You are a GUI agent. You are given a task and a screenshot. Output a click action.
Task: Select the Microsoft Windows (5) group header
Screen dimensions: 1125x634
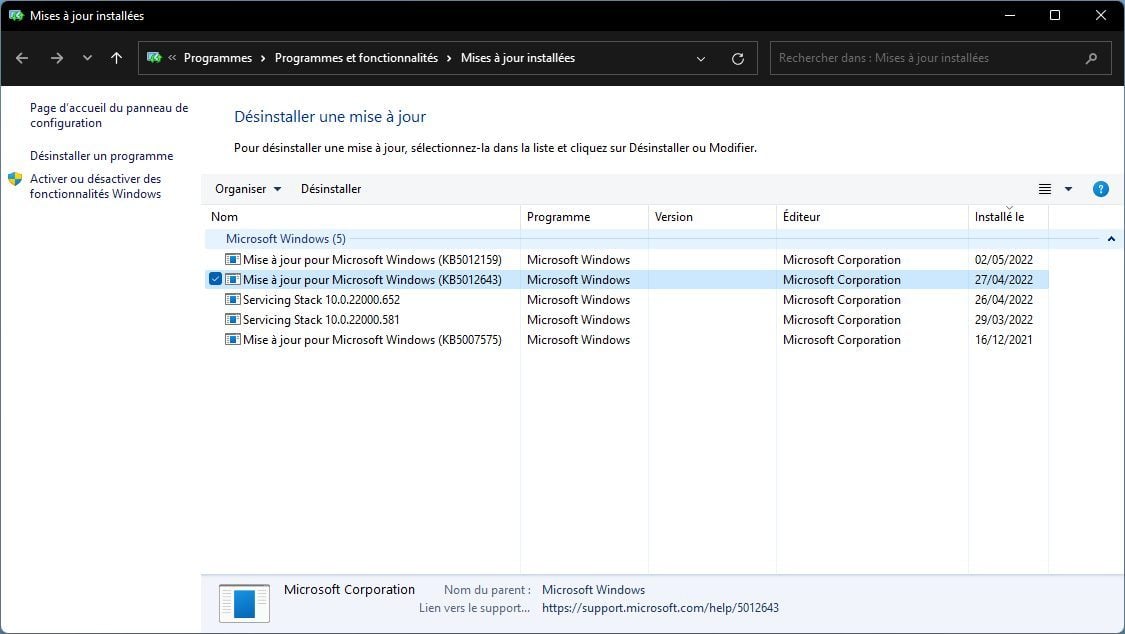[x=286, y=239]
